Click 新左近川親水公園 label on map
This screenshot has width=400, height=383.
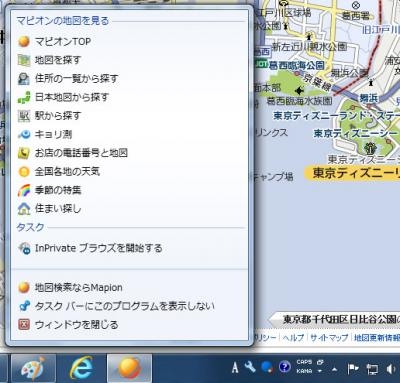click(x=310, y=47)
